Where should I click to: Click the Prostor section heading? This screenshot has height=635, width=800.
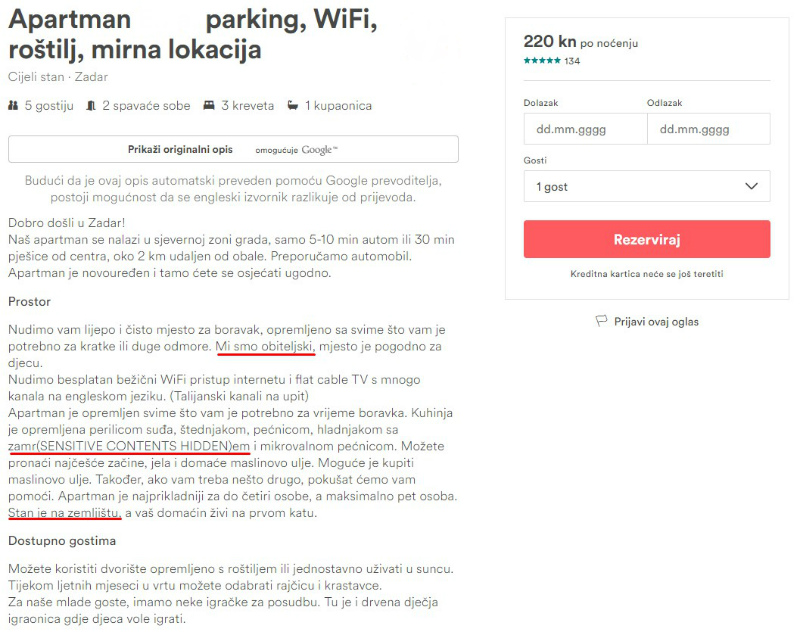(30, 301)
